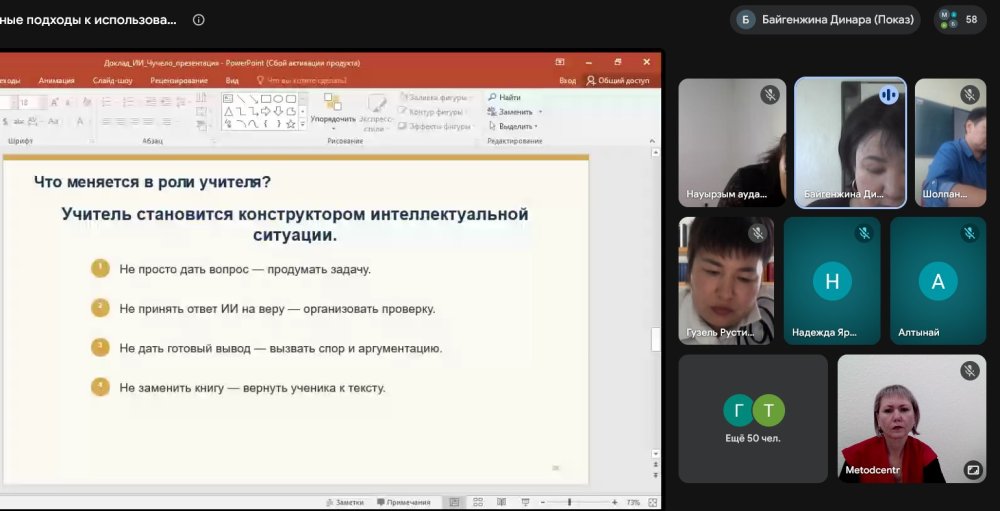Open Эффекты фигуры shape effects dropdown
This screenshot has width=1000, height=511.
click(x=436, y=126)
